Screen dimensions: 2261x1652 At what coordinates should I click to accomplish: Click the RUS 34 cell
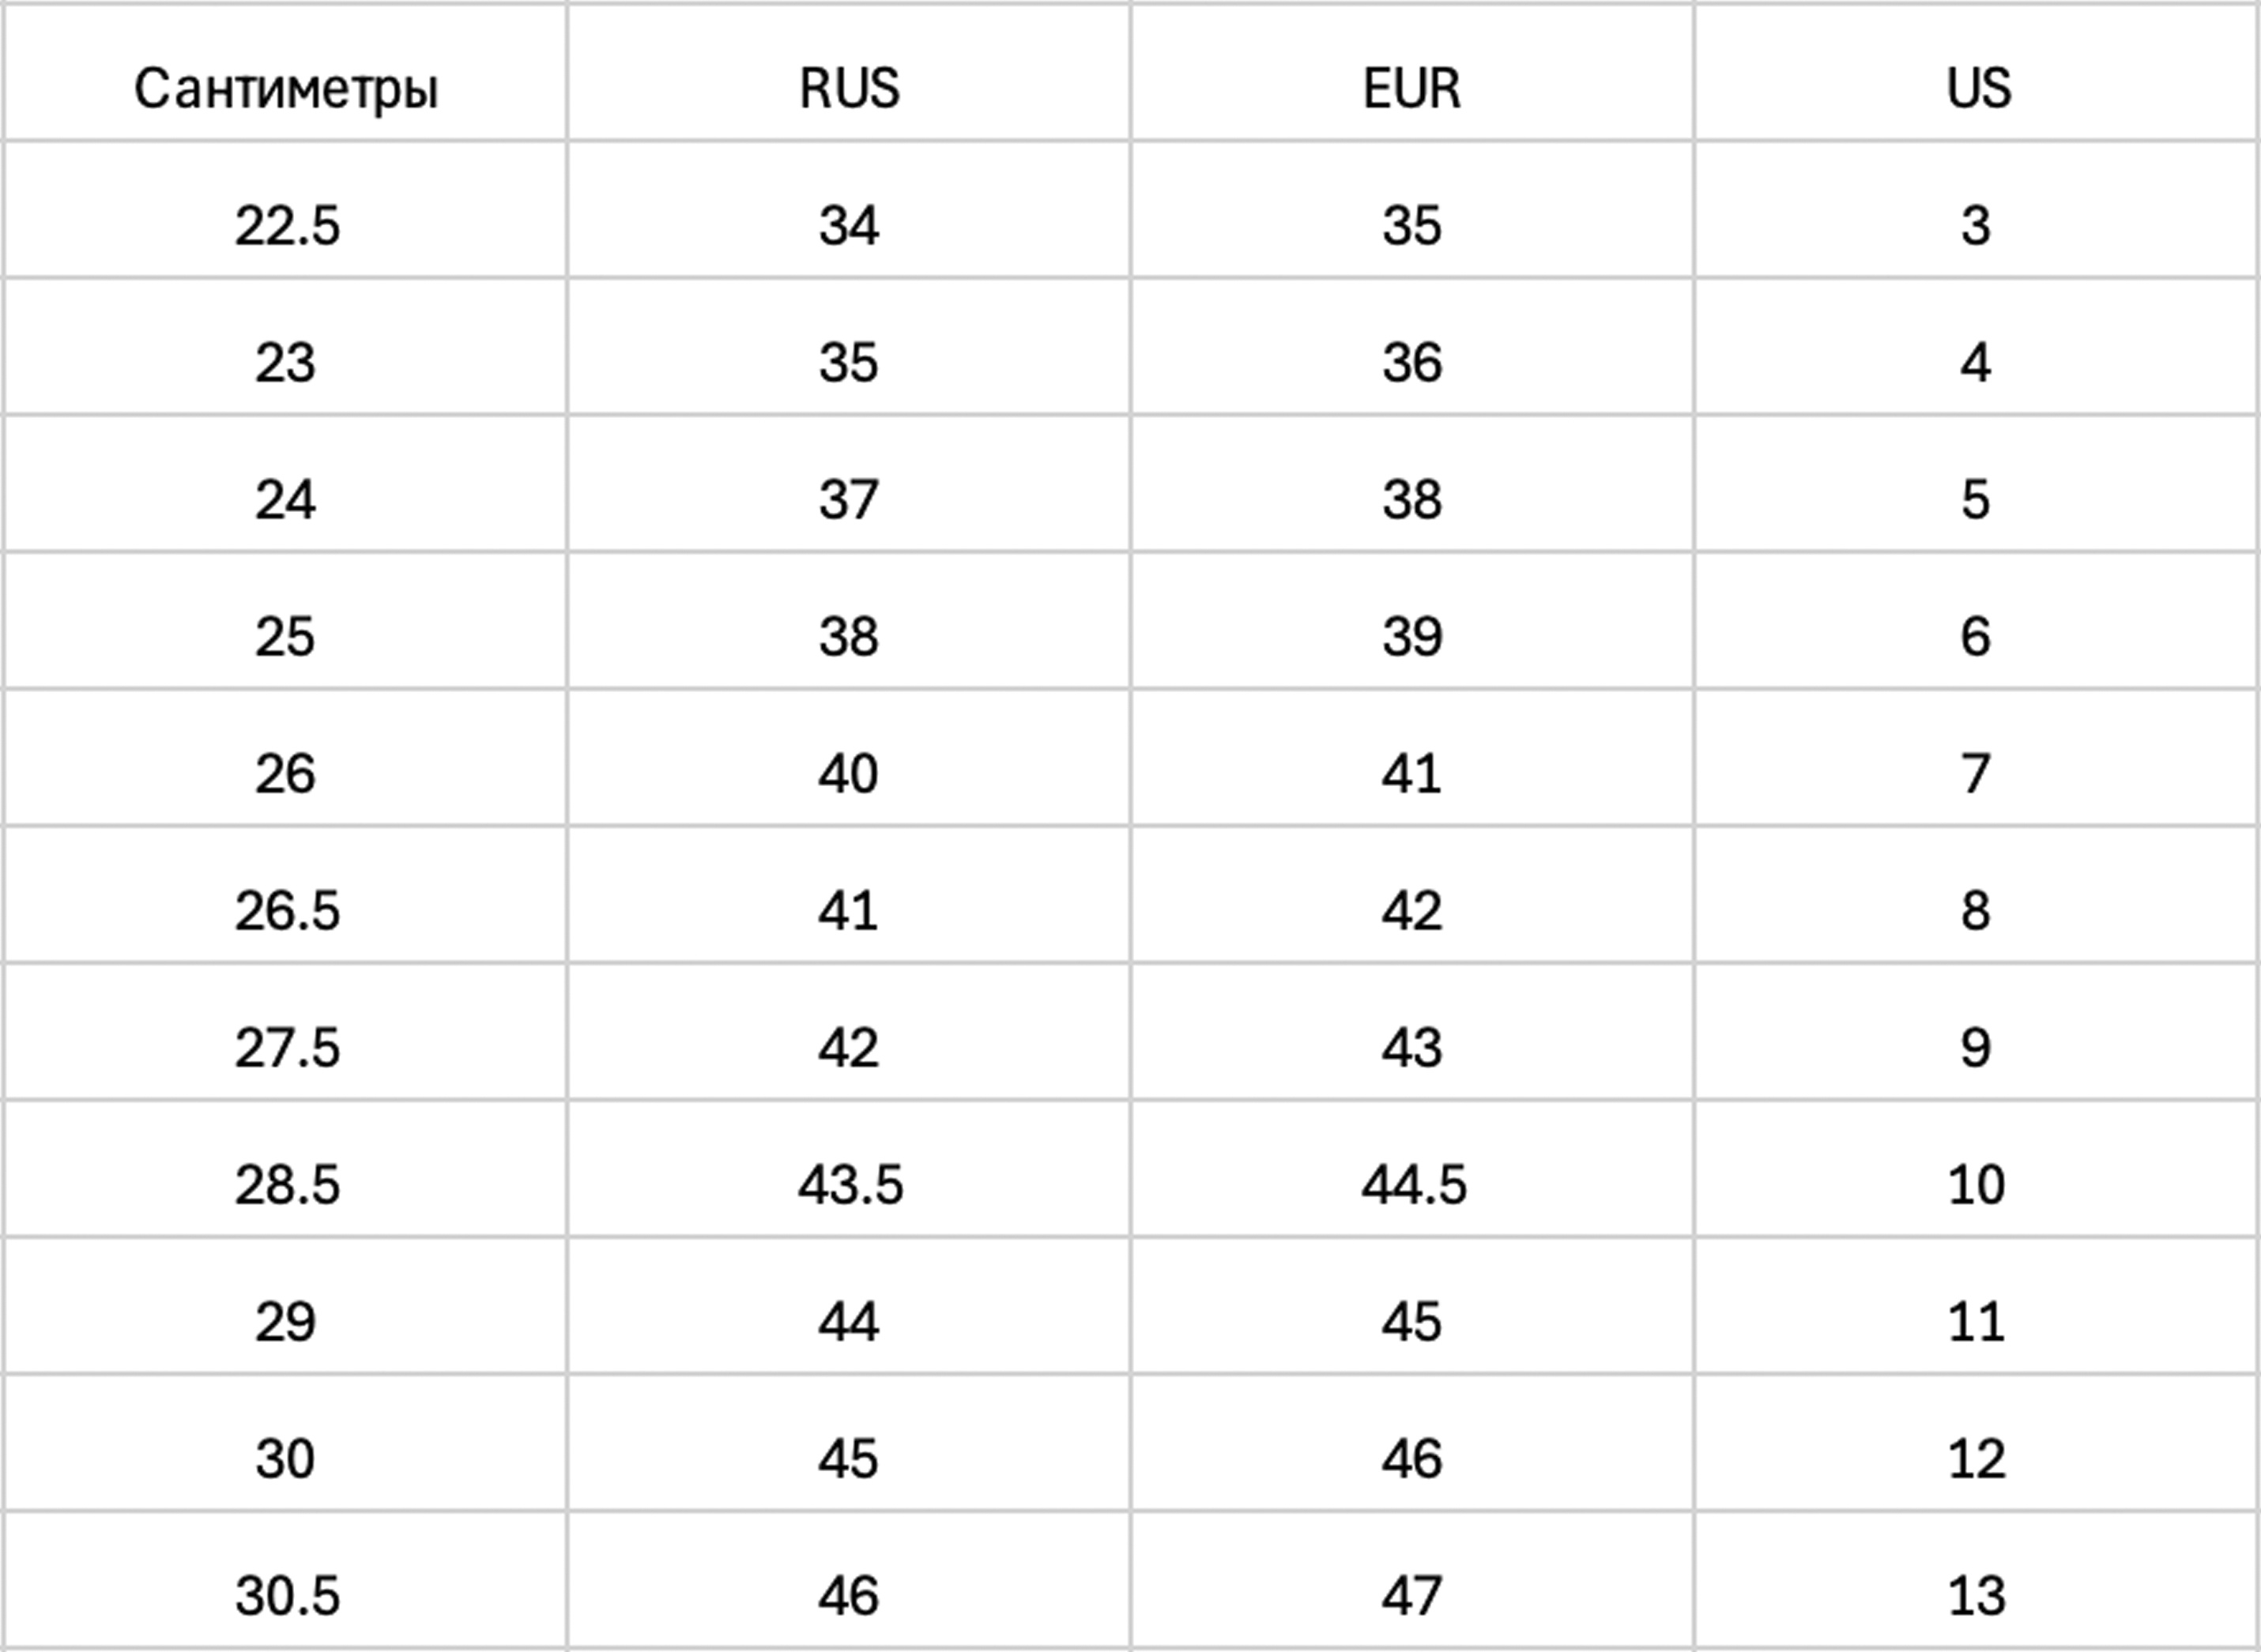click(x=849, y=210)
